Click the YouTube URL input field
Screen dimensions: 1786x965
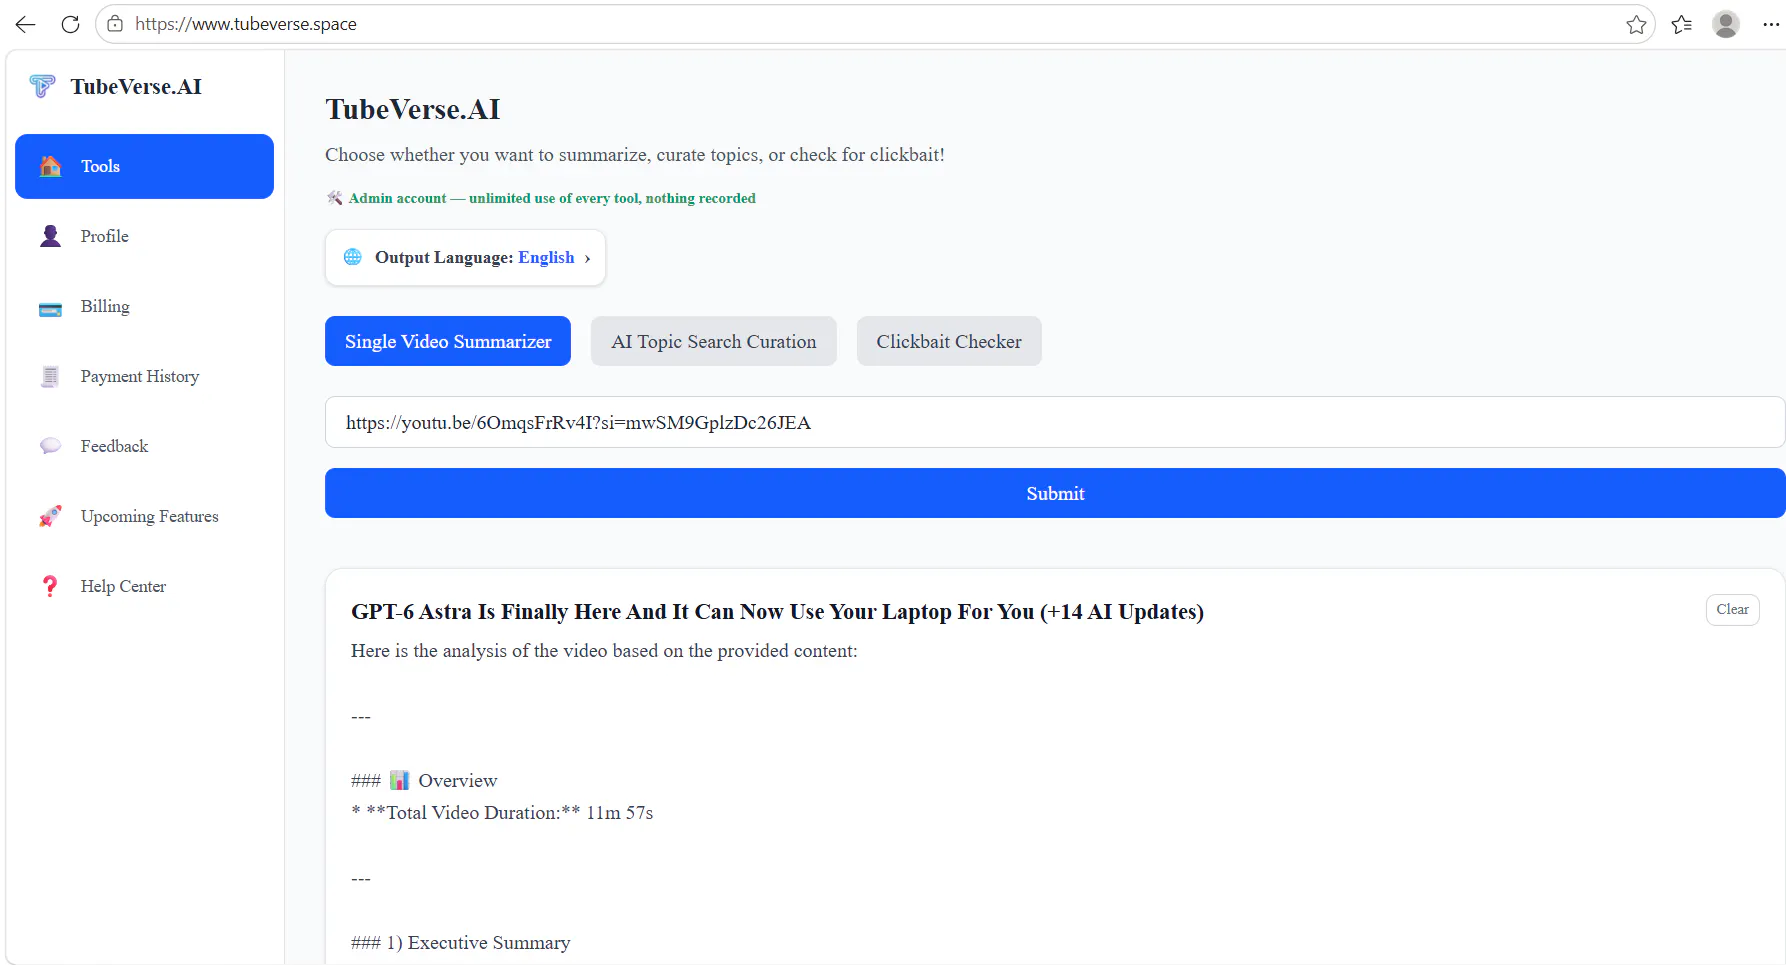coord(1055,422)
